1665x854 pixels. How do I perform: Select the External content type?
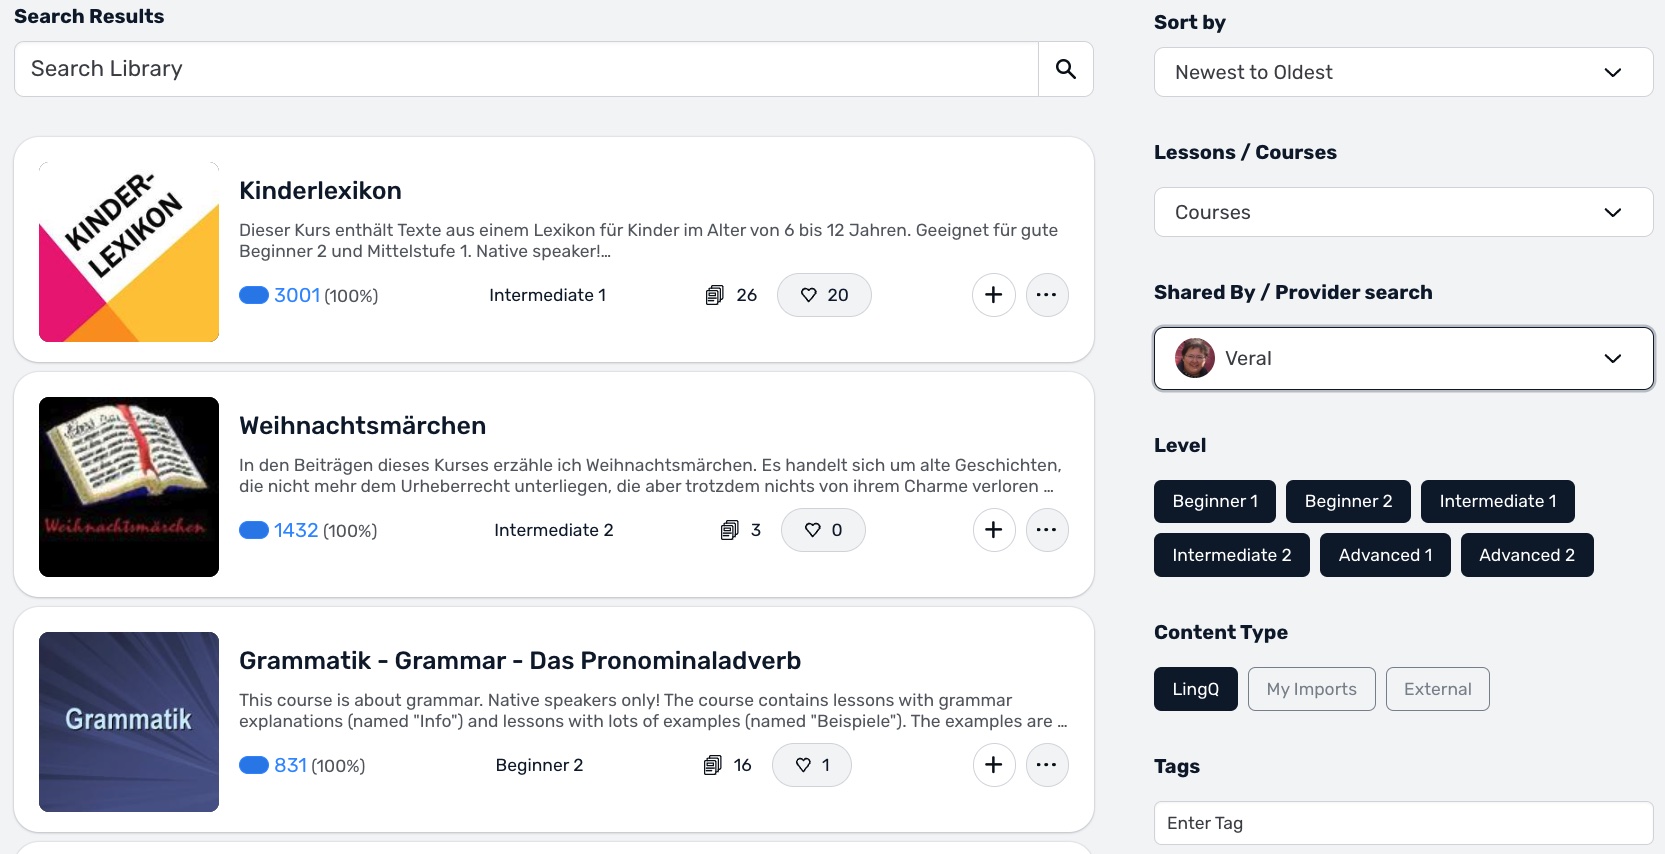1438,689
